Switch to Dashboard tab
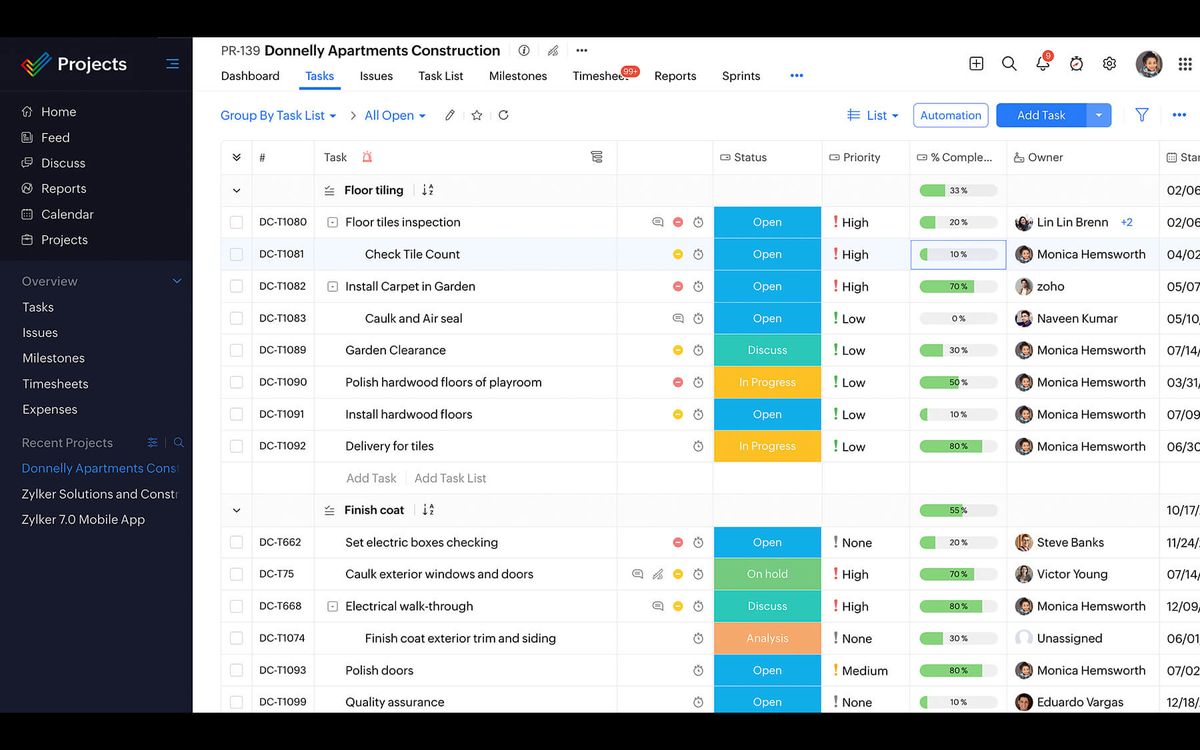This screenshot has width=1200, height=750. pos(250,76)
